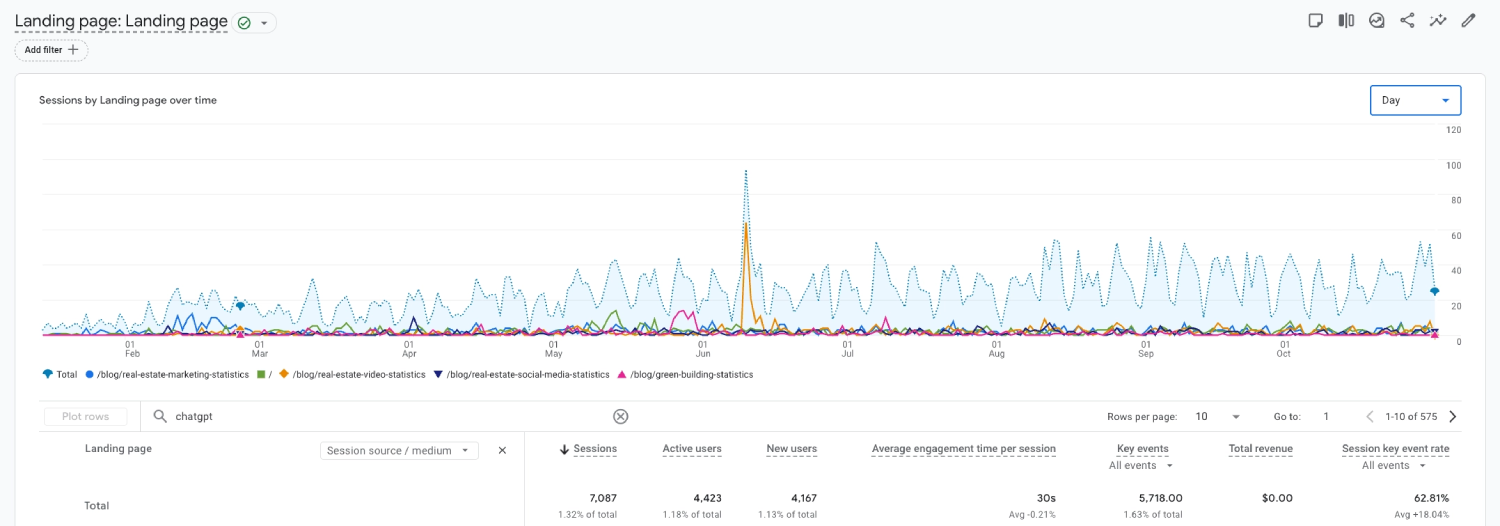Sort by New users column
Screen dimensions: 1500x526
point(791,449)
